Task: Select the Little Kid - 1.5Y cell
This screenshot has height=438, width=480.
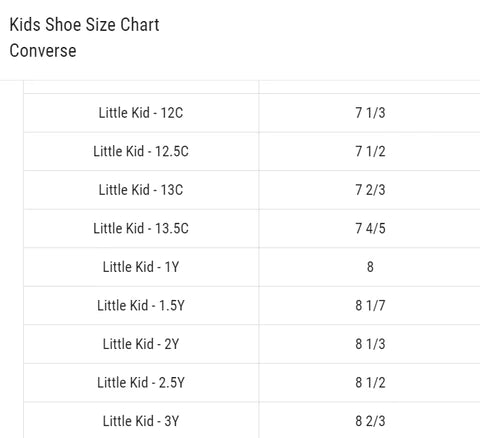Action: [141, 305]
